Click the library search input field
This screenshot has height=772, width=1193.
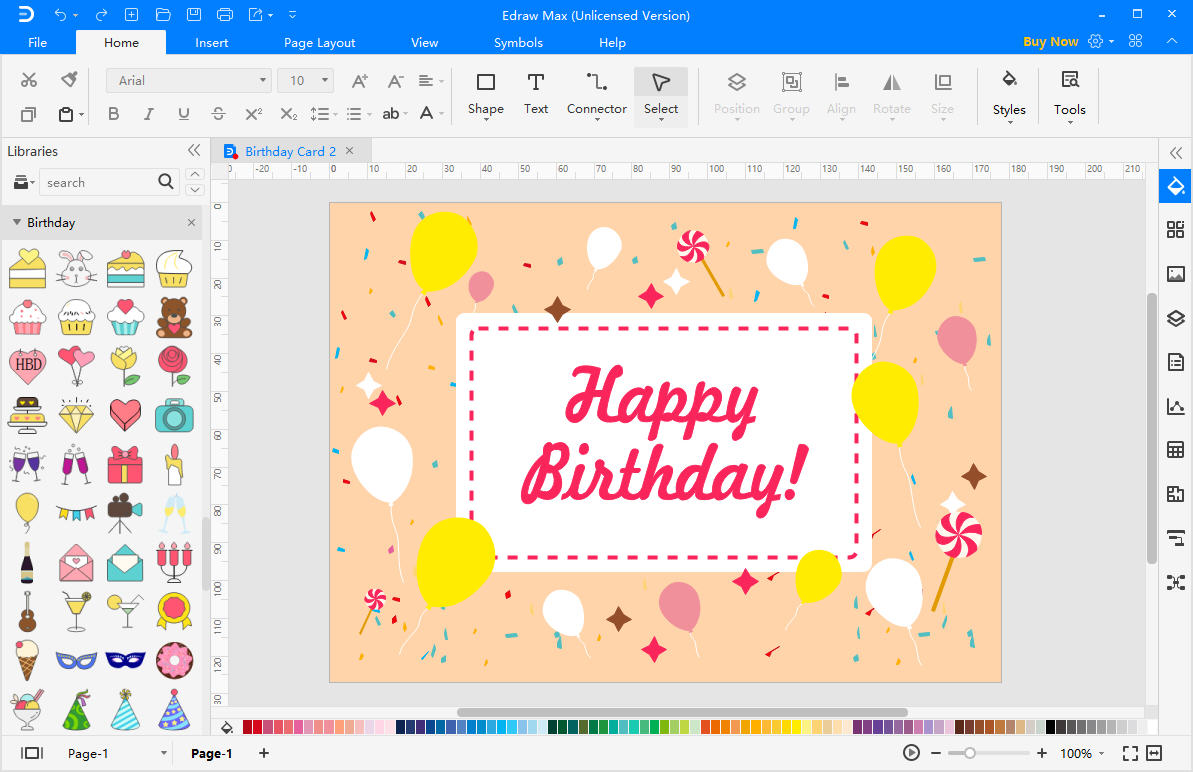point(98,183)
